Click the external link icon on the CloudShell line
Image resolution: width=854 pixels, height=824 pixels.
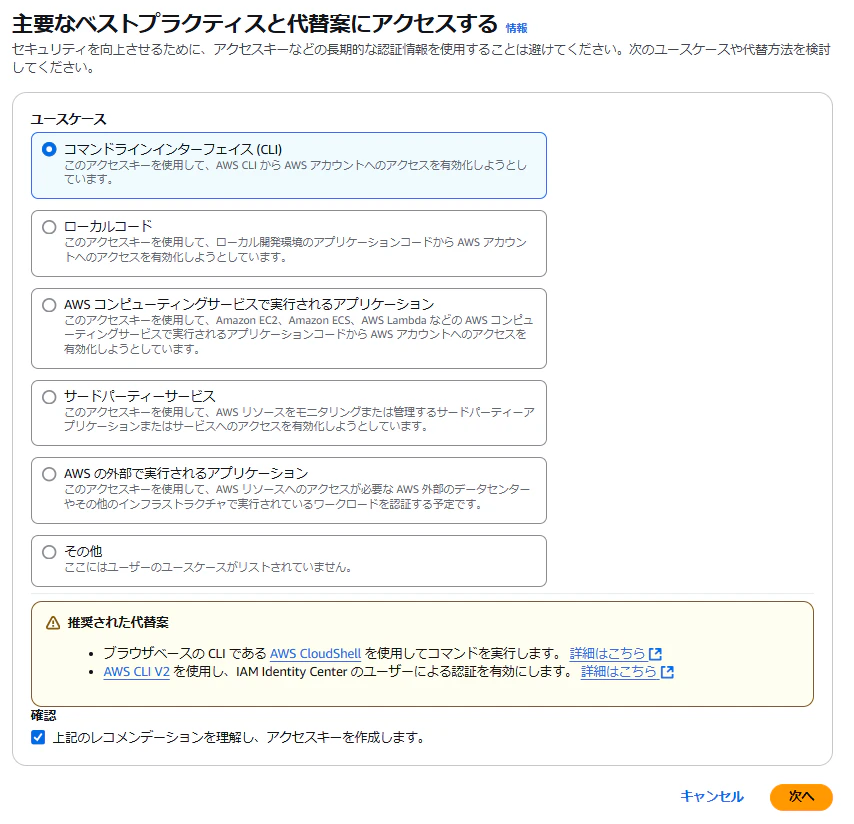click(655, 654)
